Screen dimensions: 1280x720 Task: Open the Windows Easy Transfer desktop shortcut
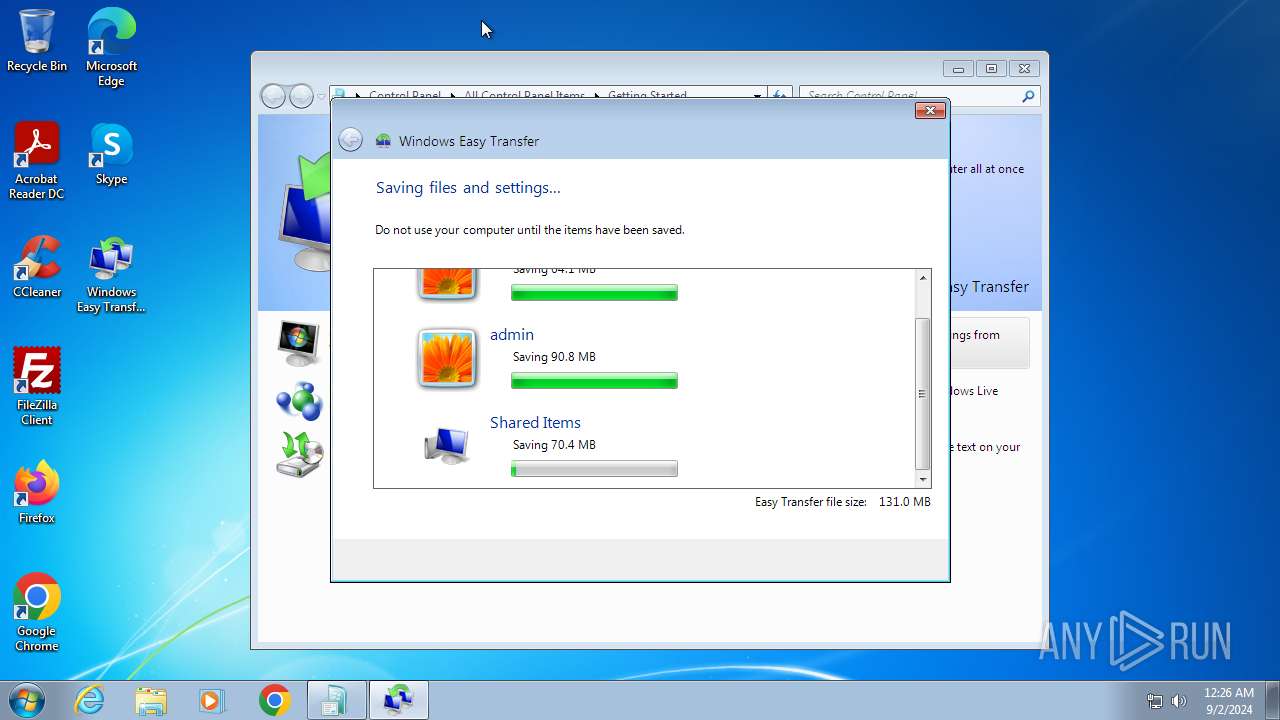(x=111, y=275)
